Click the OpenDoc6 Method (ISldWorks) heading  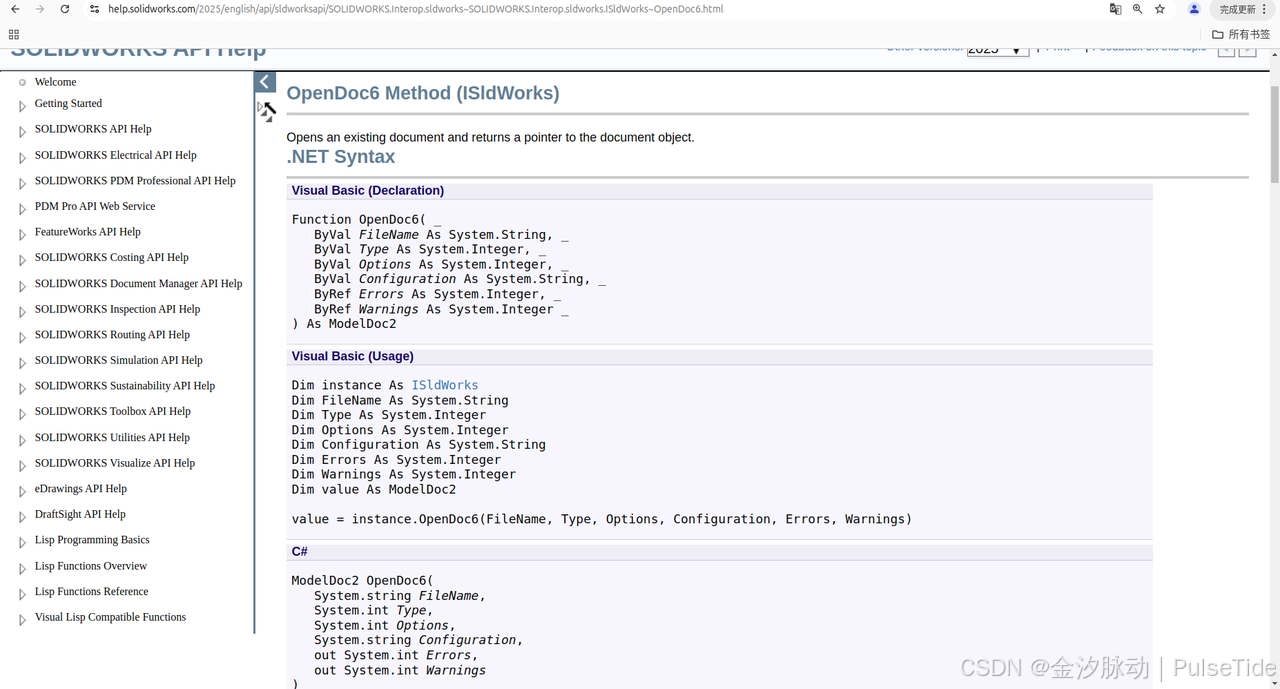click(423, 93)
